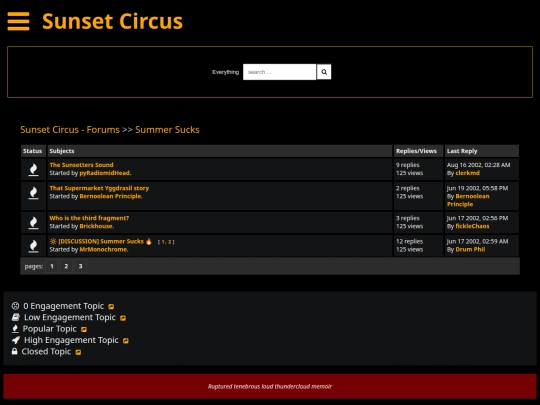Viewport: 540px width, 405px height.
Task: Click orange badge beside 0 Engagement Topic
Action: (x=111, y=307)
